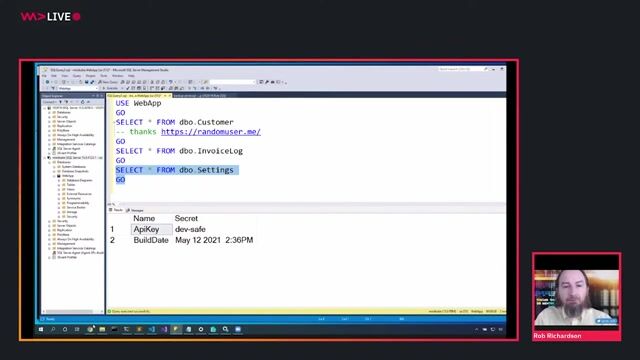The image size is (640, 360).
Task: Click the Results tab icon in results pane
Action: click(x=111, y=210)
